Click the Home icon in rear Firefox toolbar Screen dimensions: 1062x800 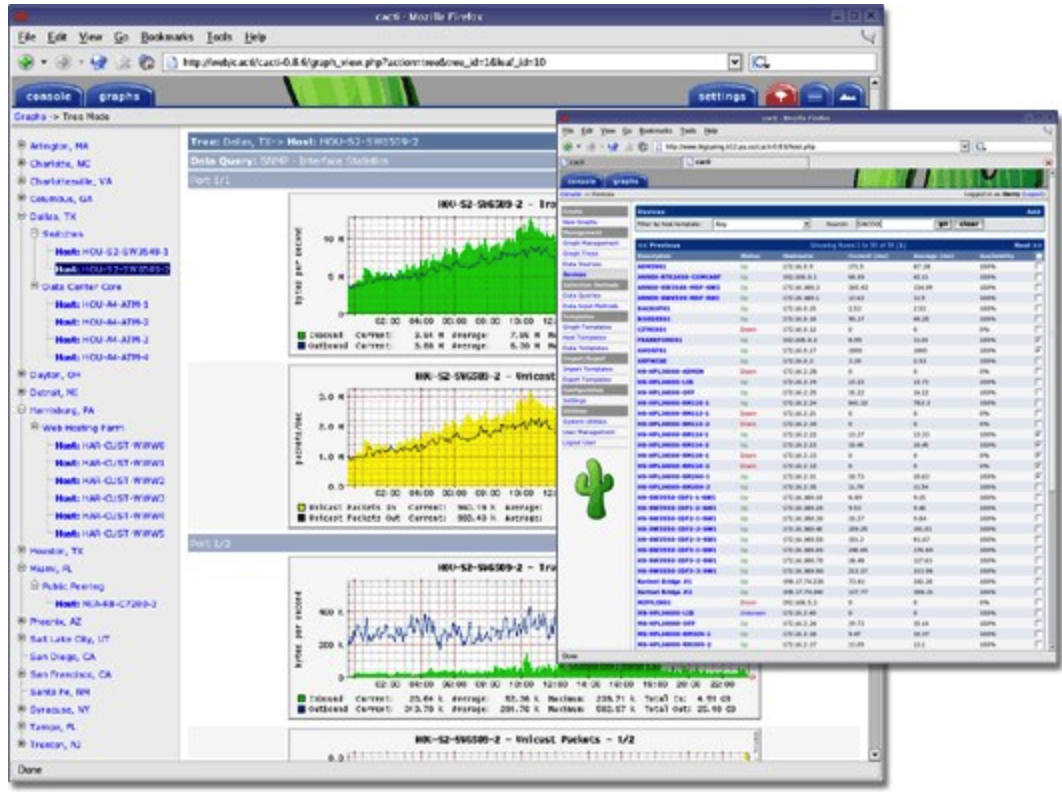tap(146, 62)
